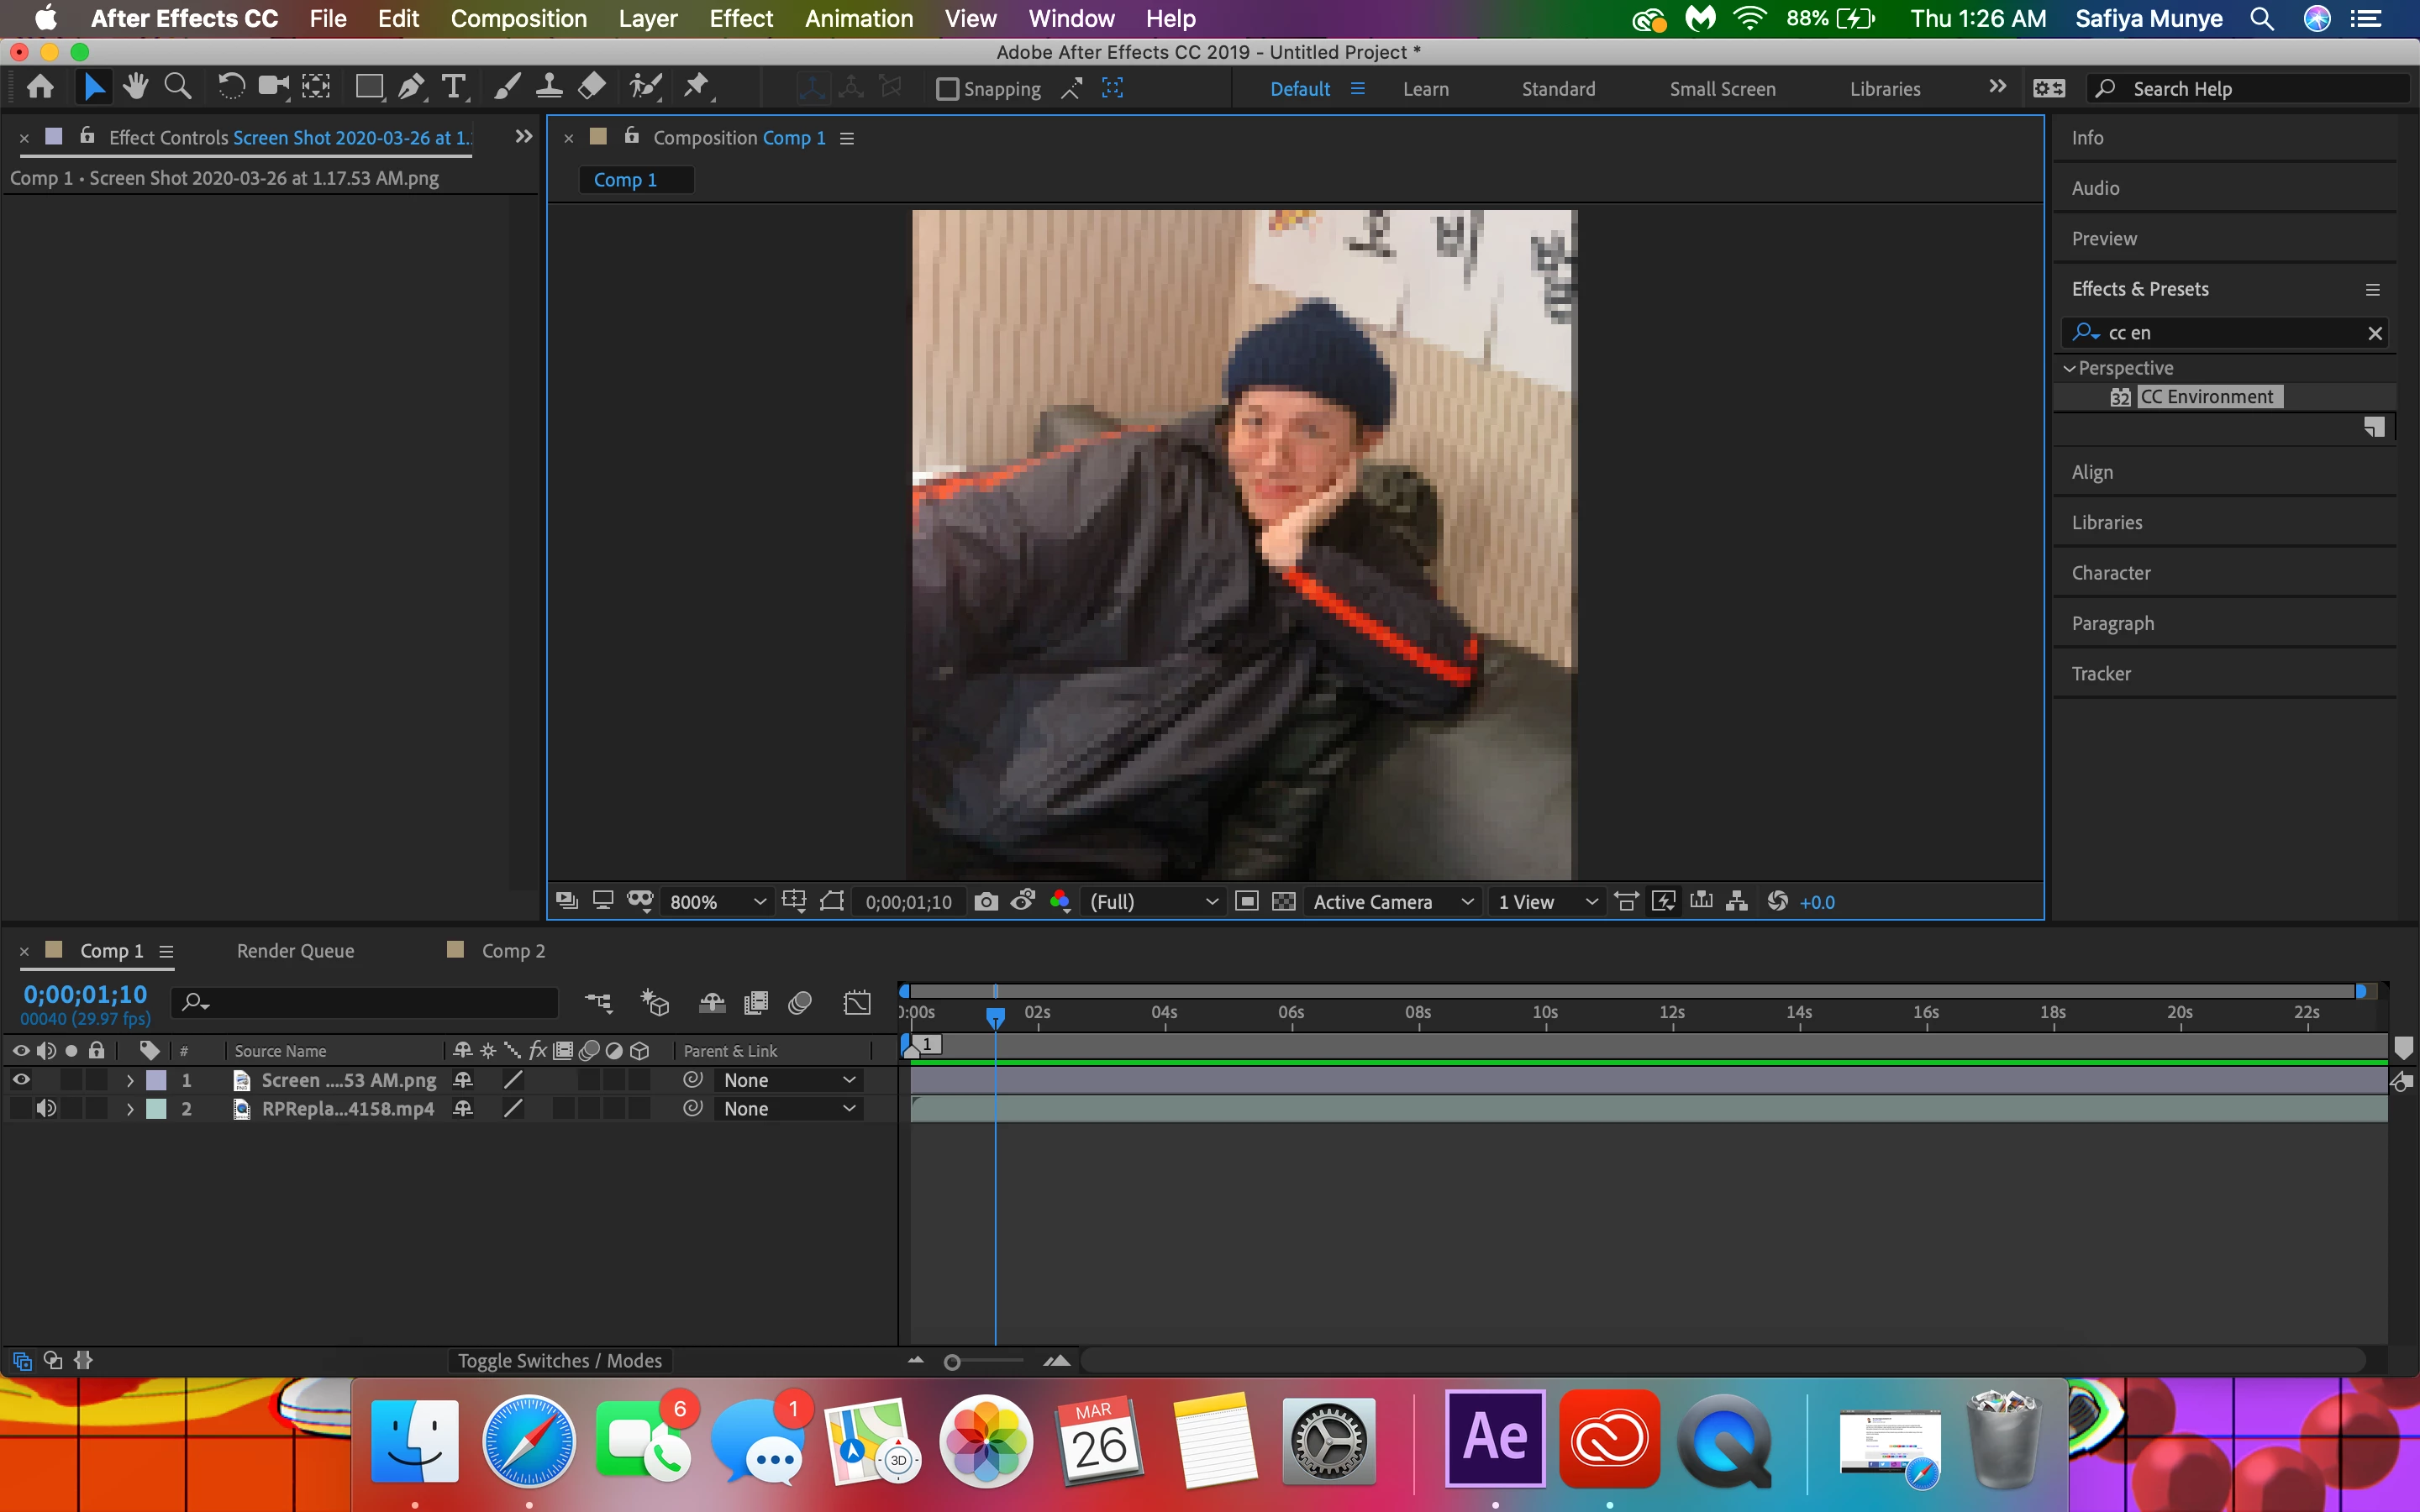Mute audio of RPRepla mp4 layer
This screenshot has width=2420, height=1512.
[46, 1108]
